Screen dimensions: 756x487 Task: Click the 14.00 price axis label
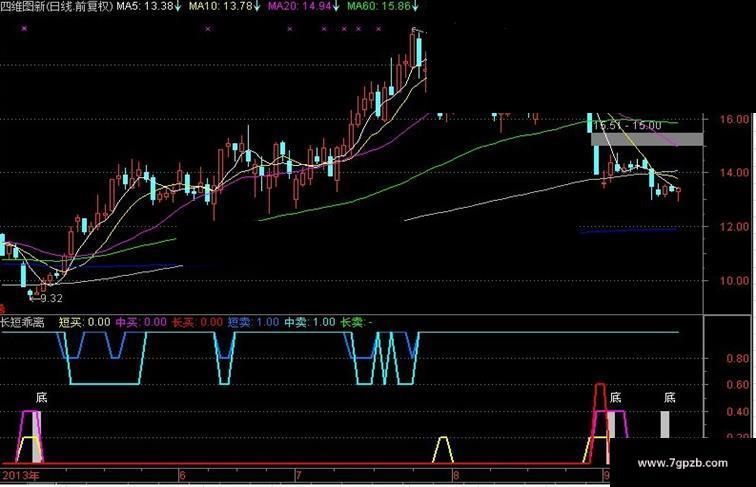click(x=735, y=173)
